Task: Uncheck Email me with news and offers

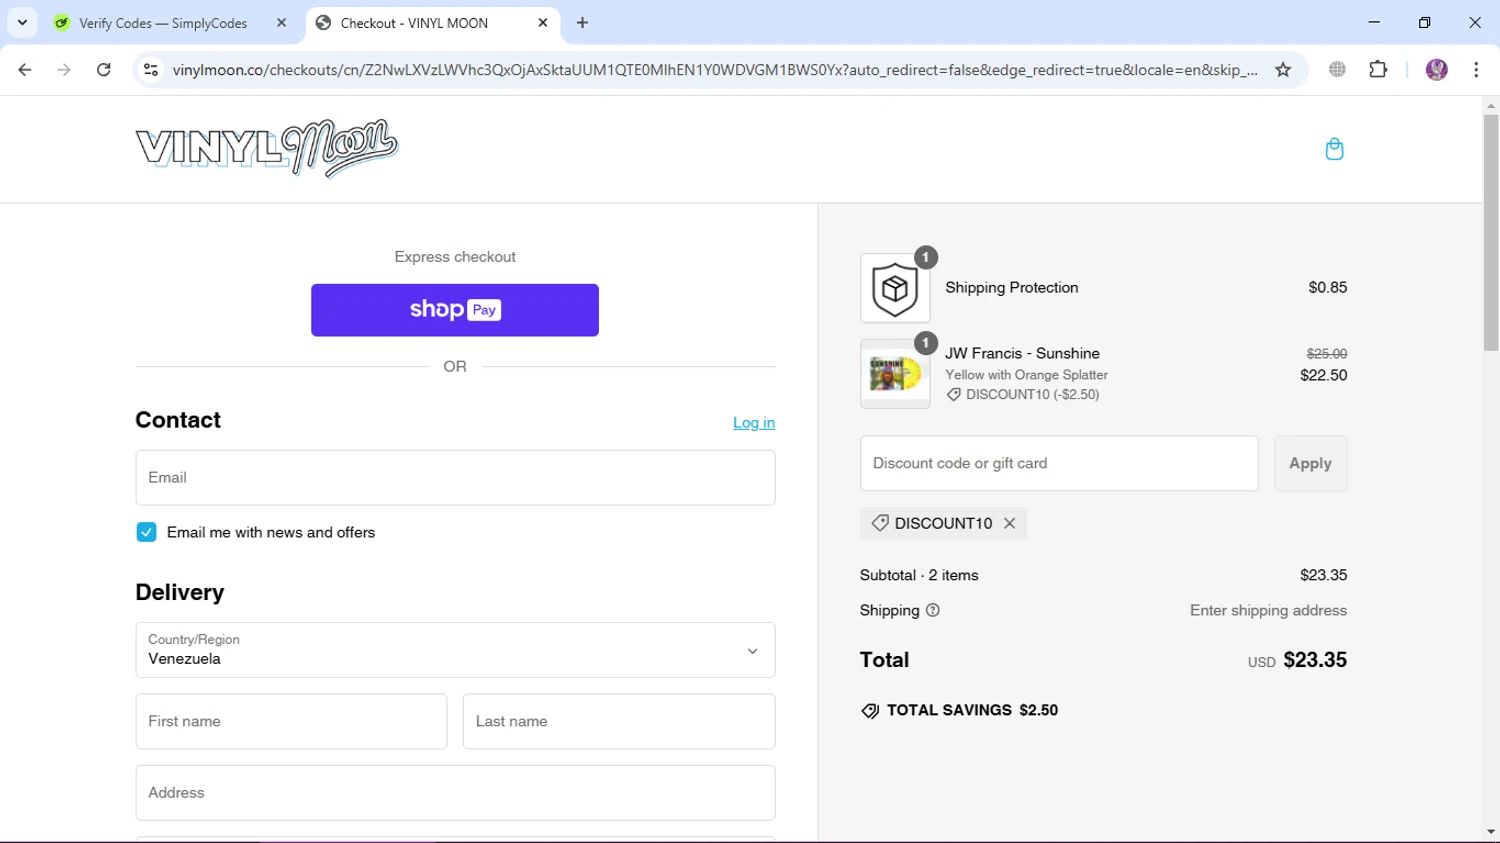Action: pyautogui.click(x=146, y=532)
